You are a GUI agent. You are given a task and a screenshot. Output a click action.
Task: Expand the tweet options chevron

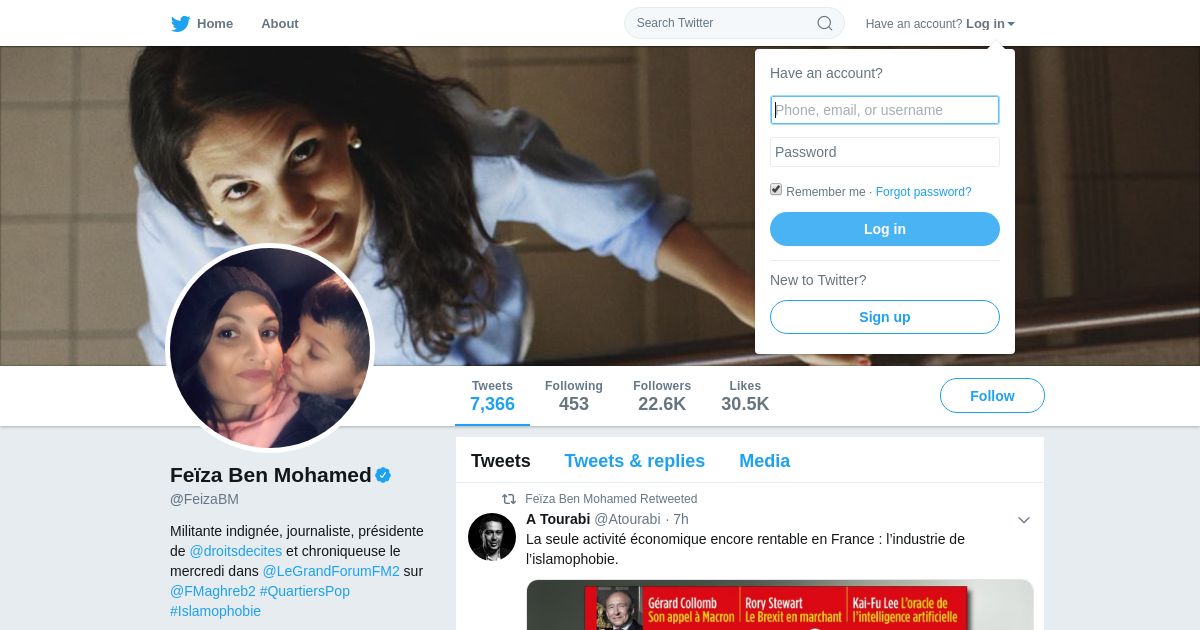coord(1023,520)
